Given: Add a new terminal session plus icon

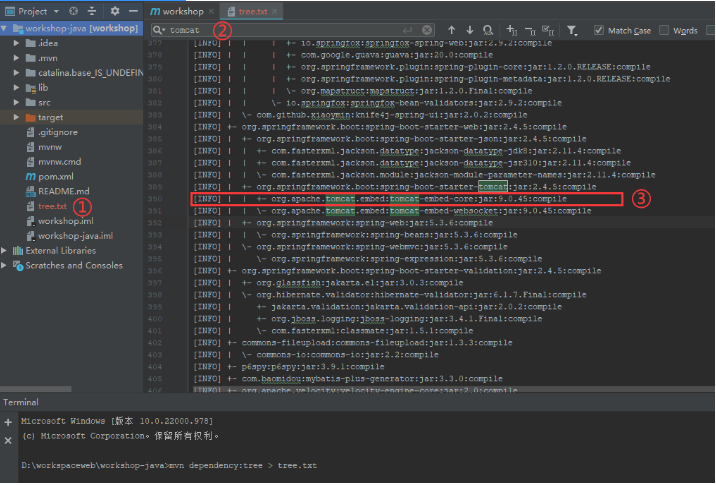Looking at the screenshot, I should (x=8, y=422).
